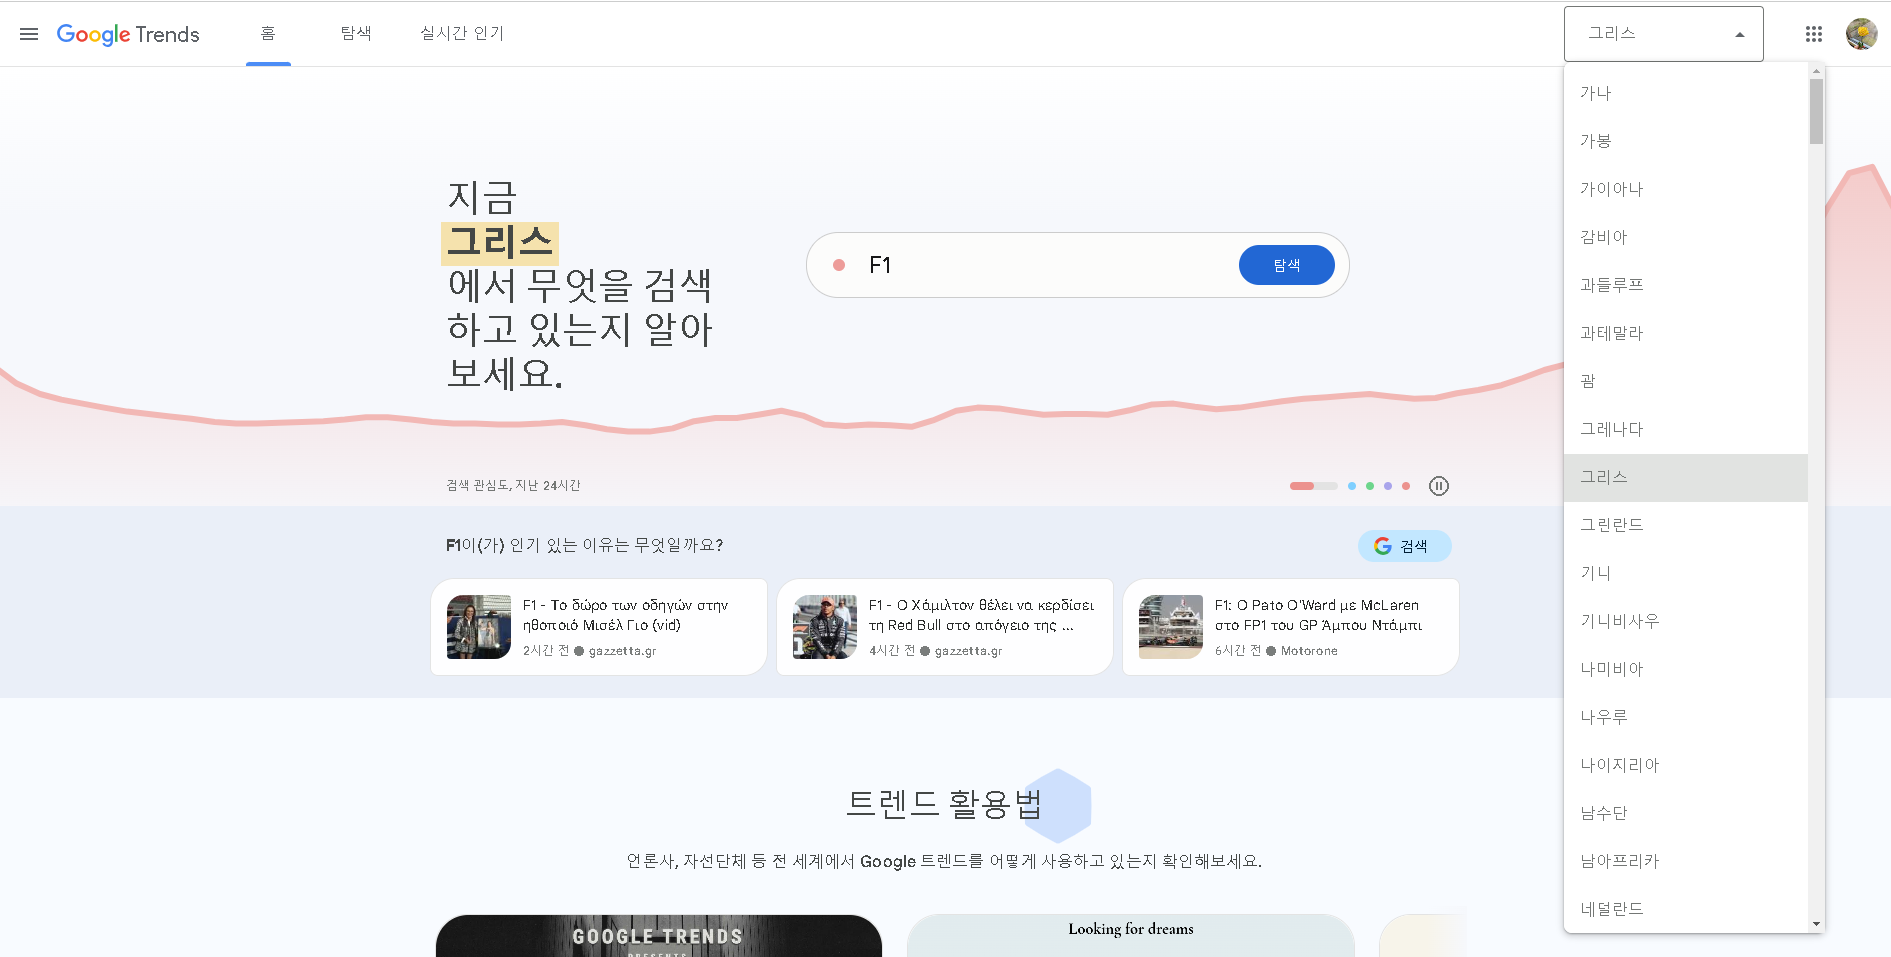Screen dimensions: 1891x957
Task: Switch to the 실시간 인기 tab
Action: pos(462,34)
